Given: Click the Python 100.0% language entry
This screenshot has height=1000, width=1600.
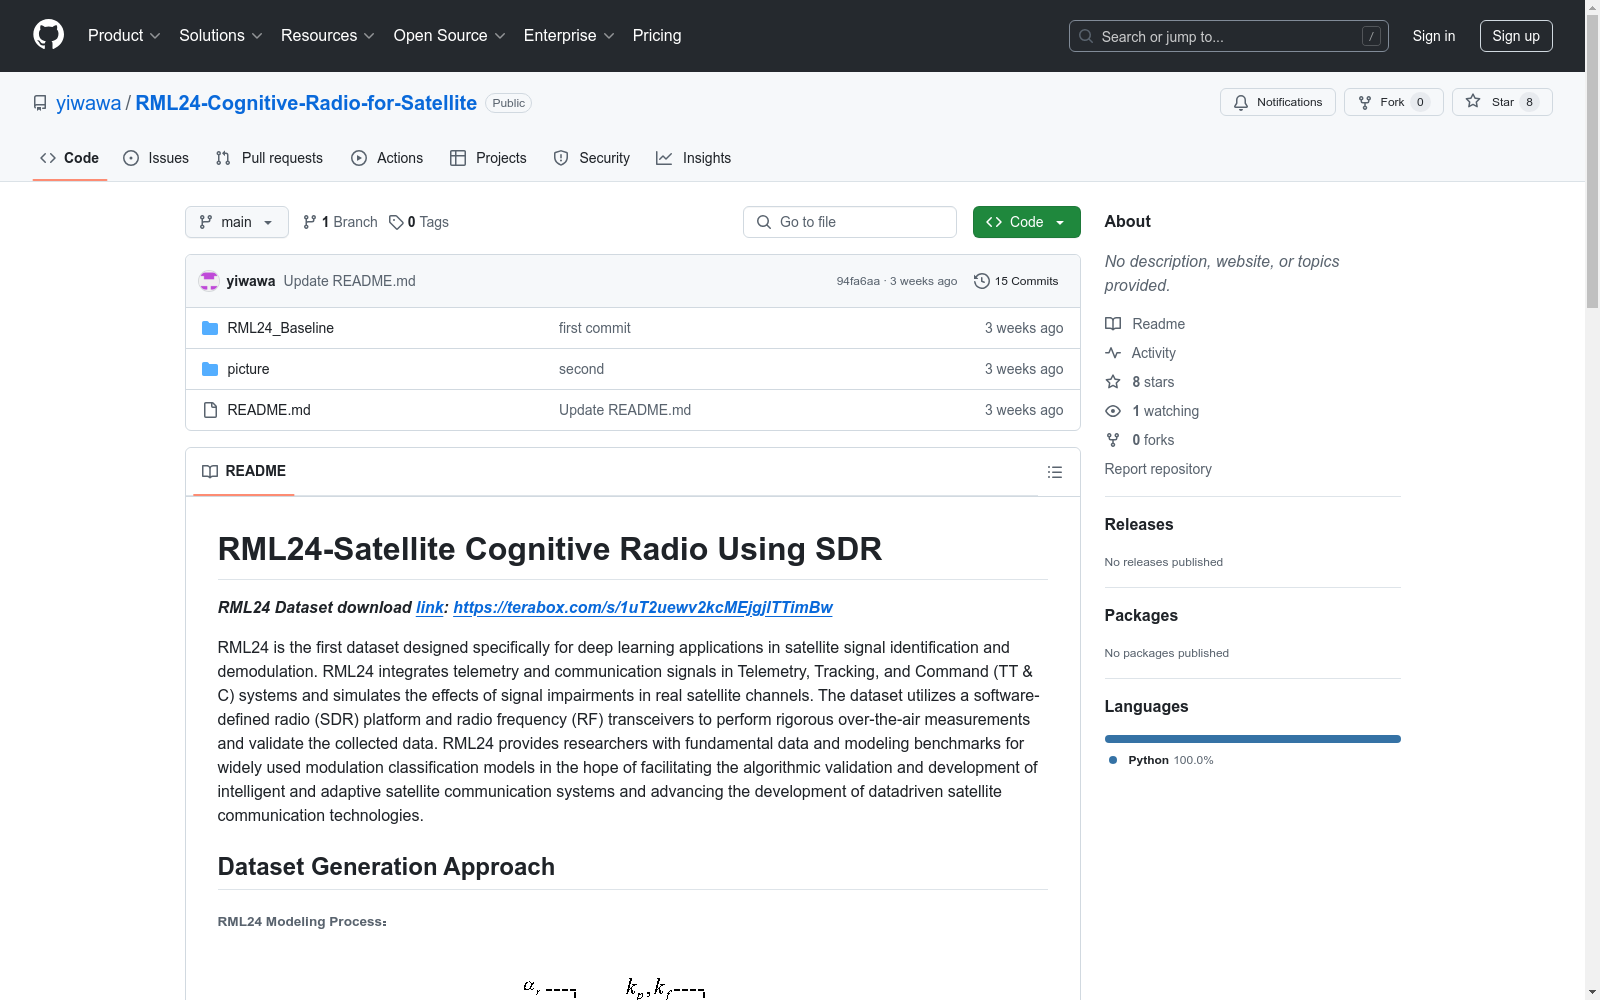Looking at the screenshot, I should pyautogui.click(x=1161, y=760).
